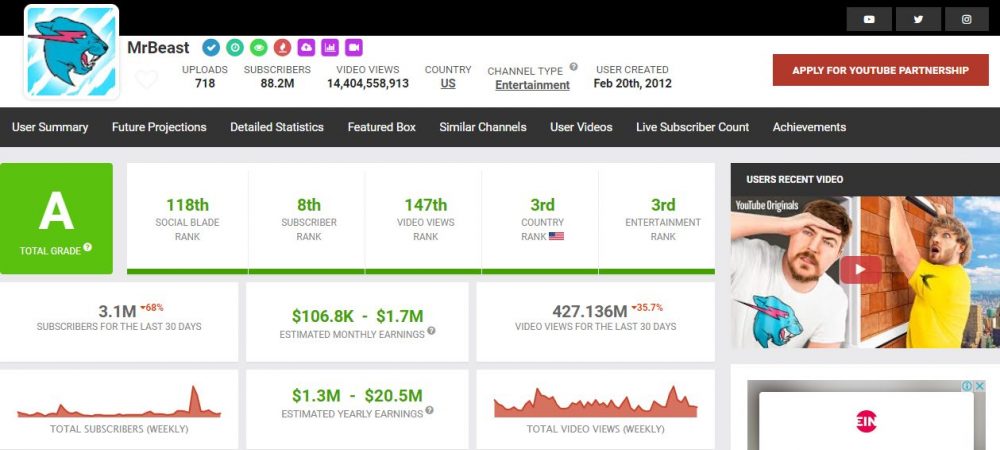Select the 8th Subscriber Rank card
The height and width of the screenshot is (450, 1000).
point(309,219)
